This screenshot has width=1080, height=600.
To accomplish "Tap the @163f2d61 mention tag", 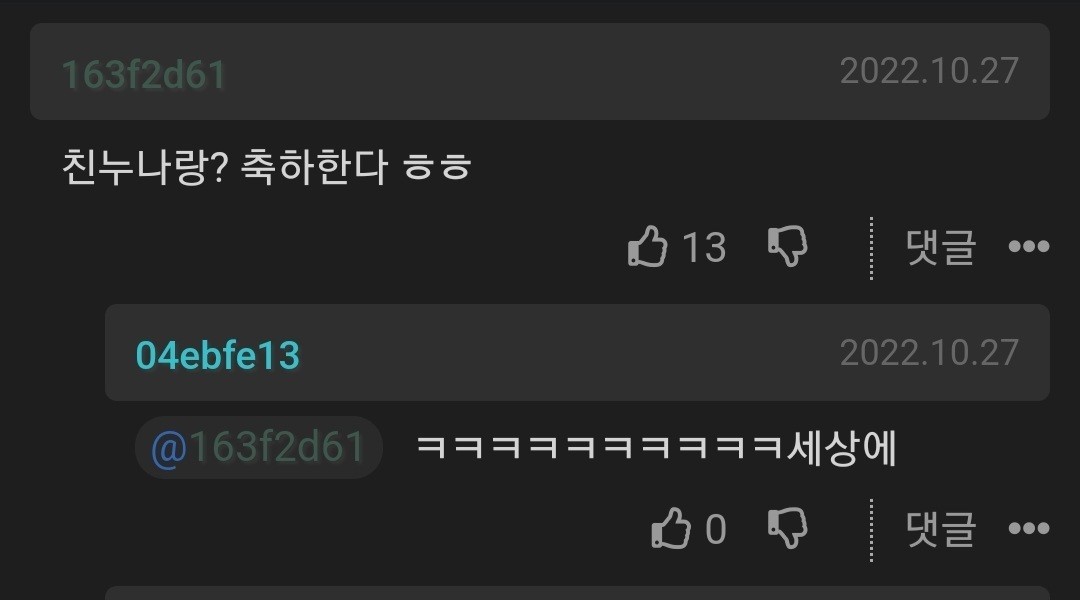I will [x=258, y=447].
